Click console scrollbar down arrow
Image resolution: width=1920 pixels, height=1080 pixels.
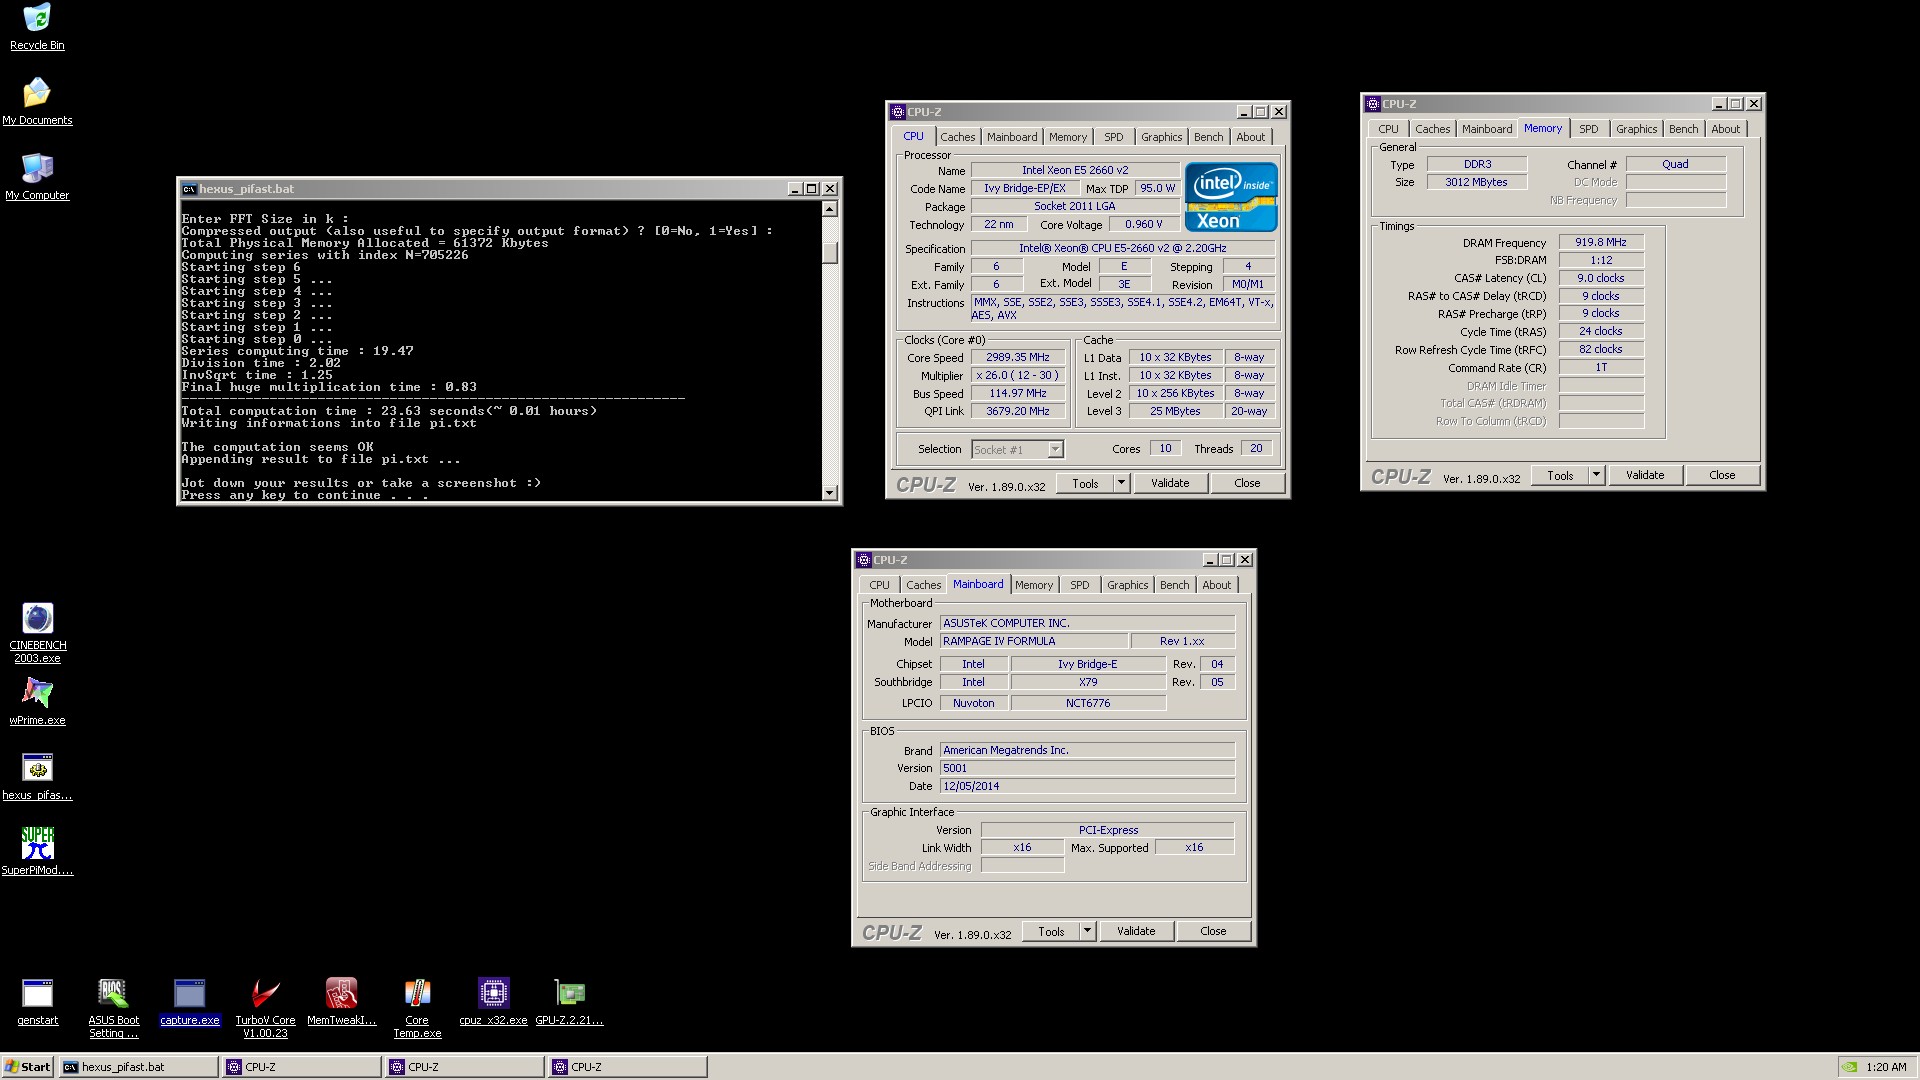coord(829,492)
